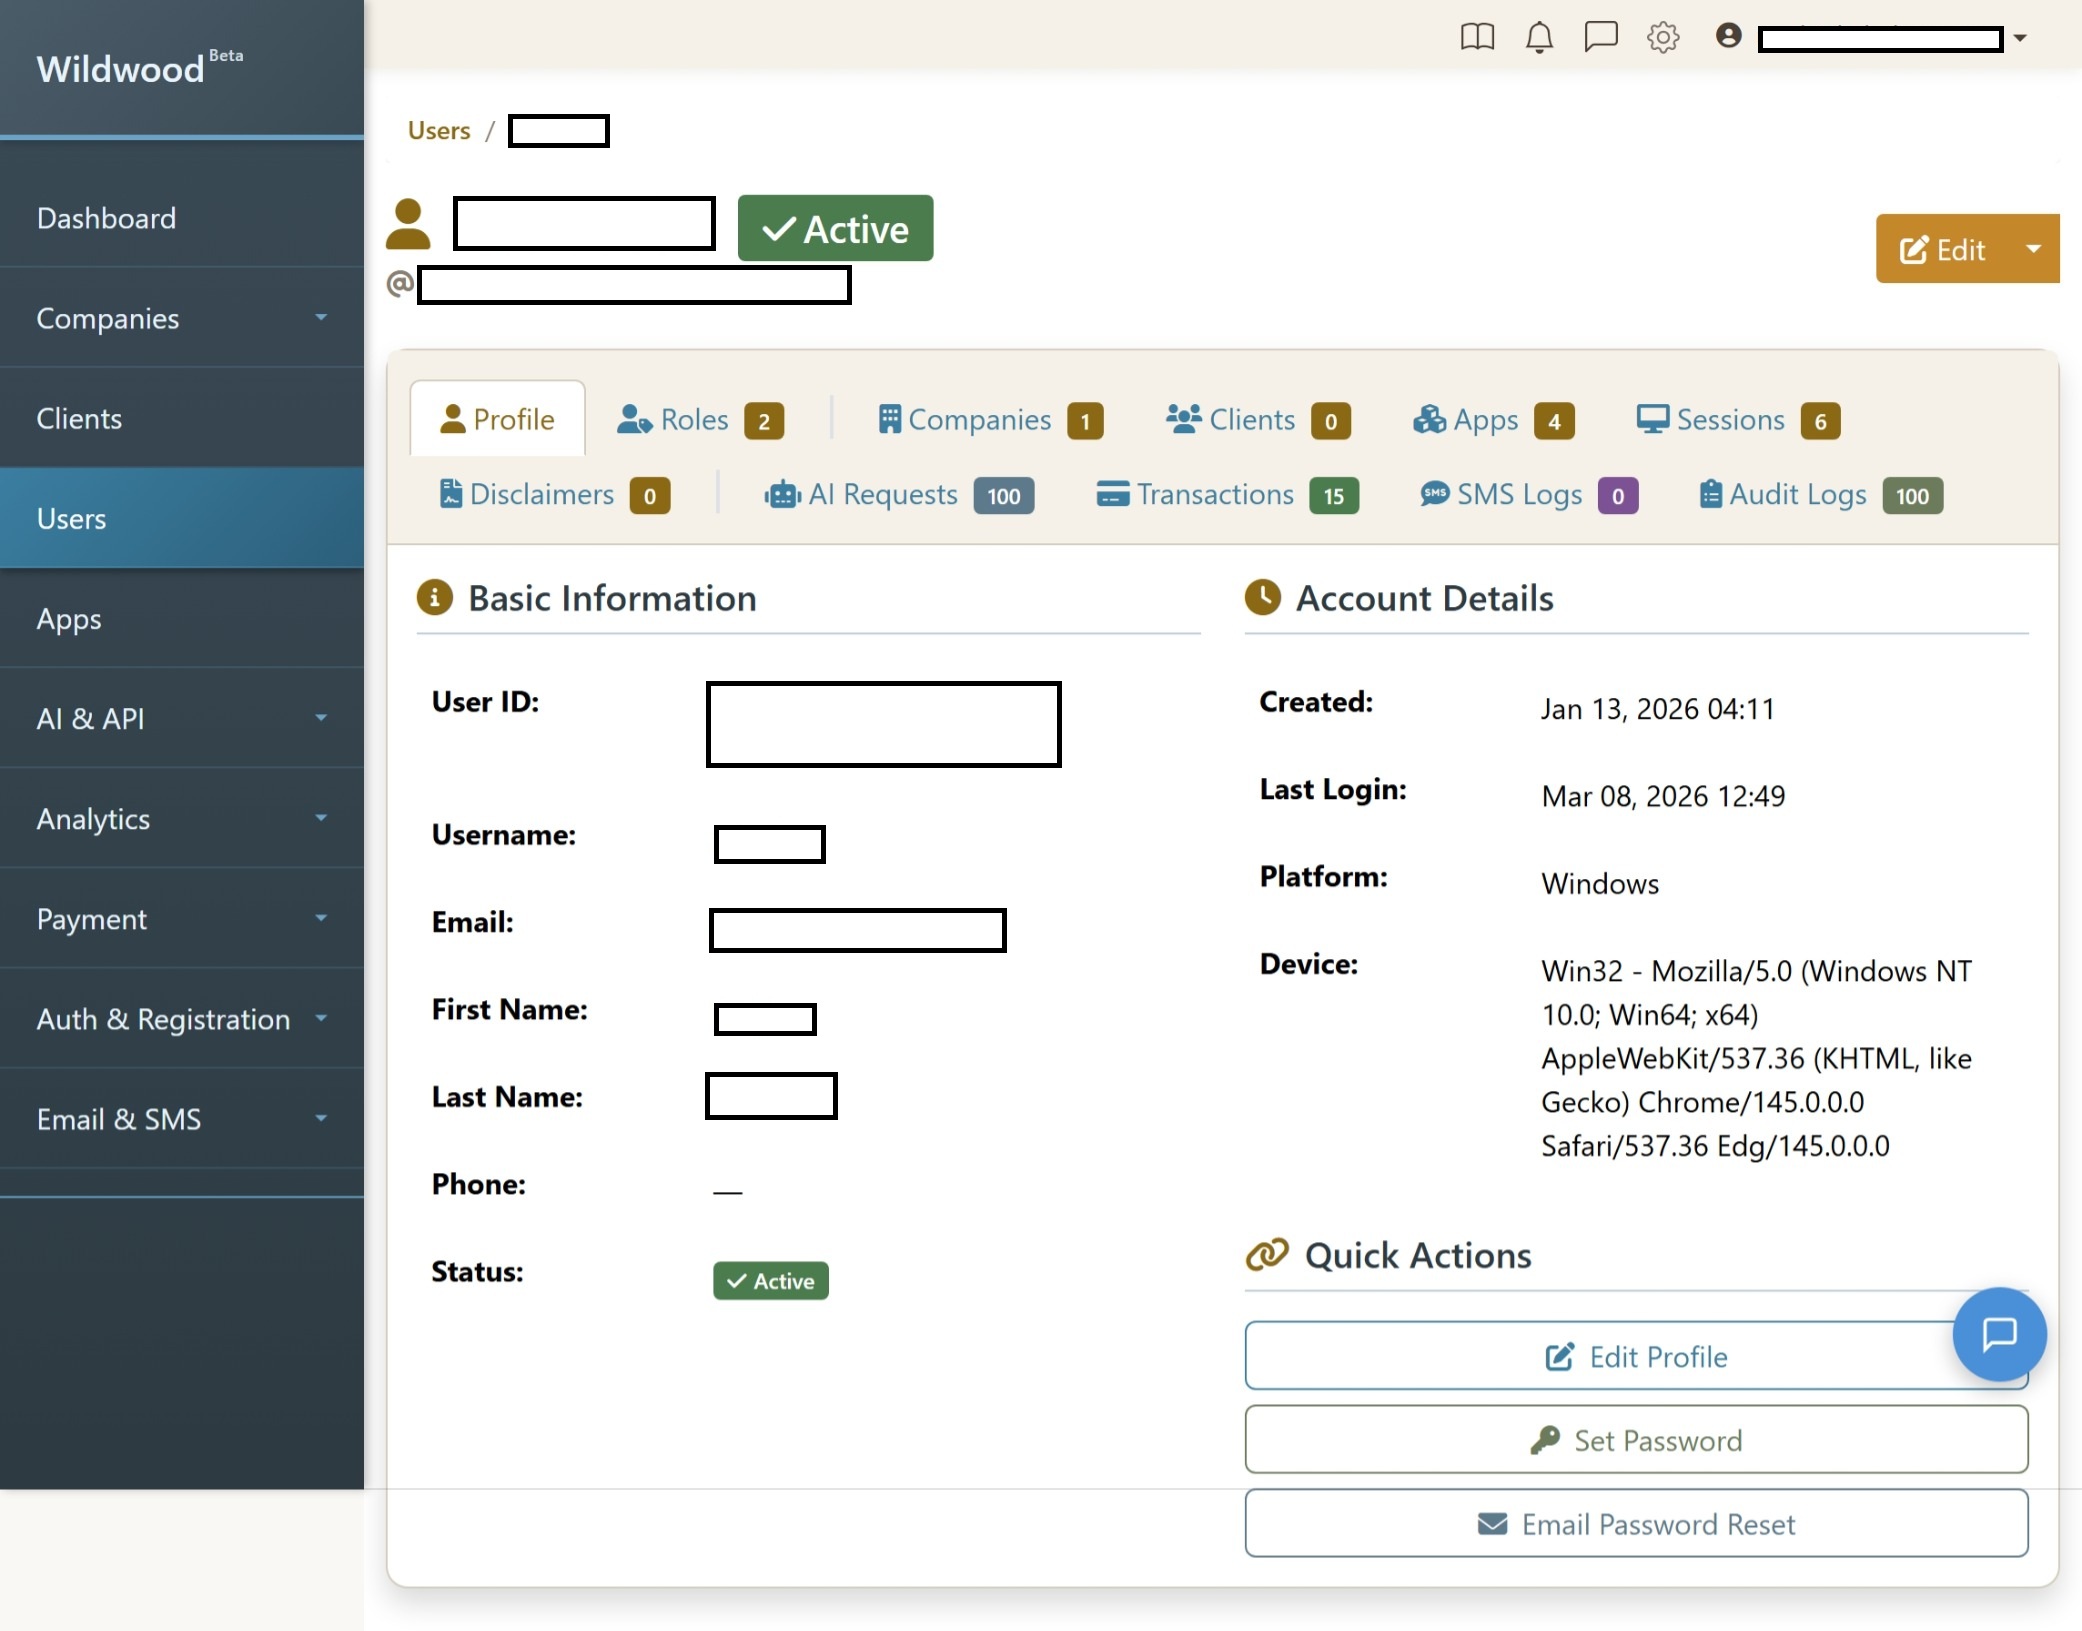The image size is (2082, 1631).
Task: Click the account person icon in the top bar
Action: coord(1727,37)
